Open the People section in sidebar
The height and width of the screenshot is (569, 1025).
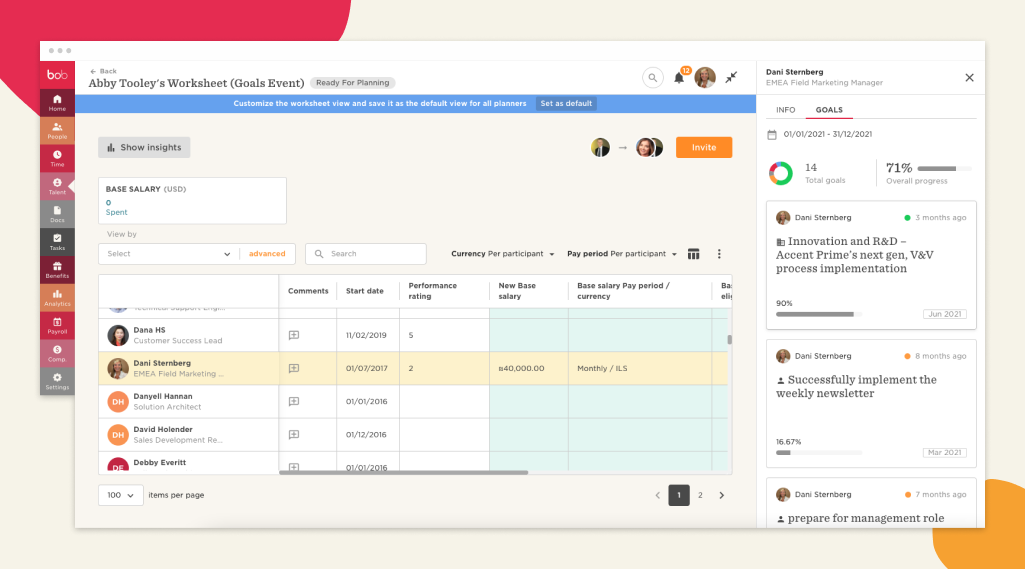coord(57,131)
